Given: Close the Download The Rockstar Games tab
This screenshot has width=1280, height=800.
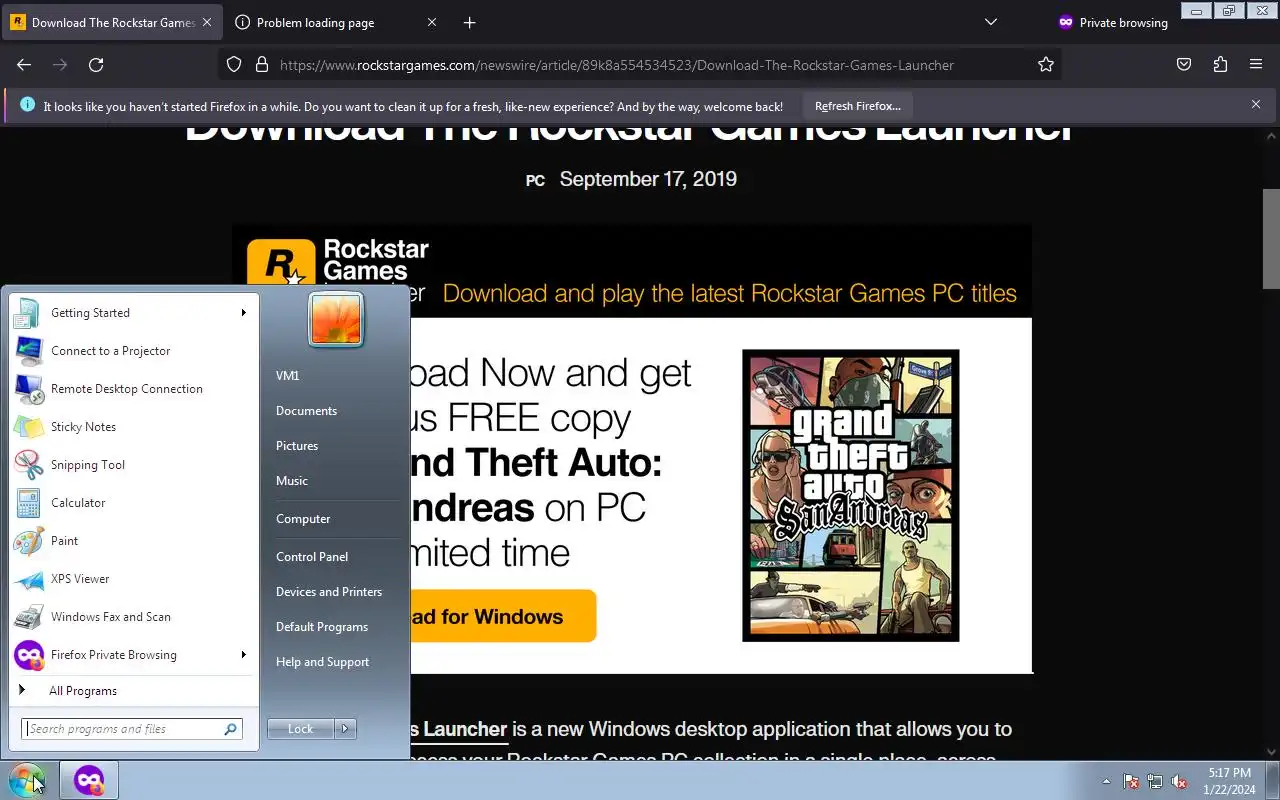Looking at the screenshot, I should click(207, 22).
